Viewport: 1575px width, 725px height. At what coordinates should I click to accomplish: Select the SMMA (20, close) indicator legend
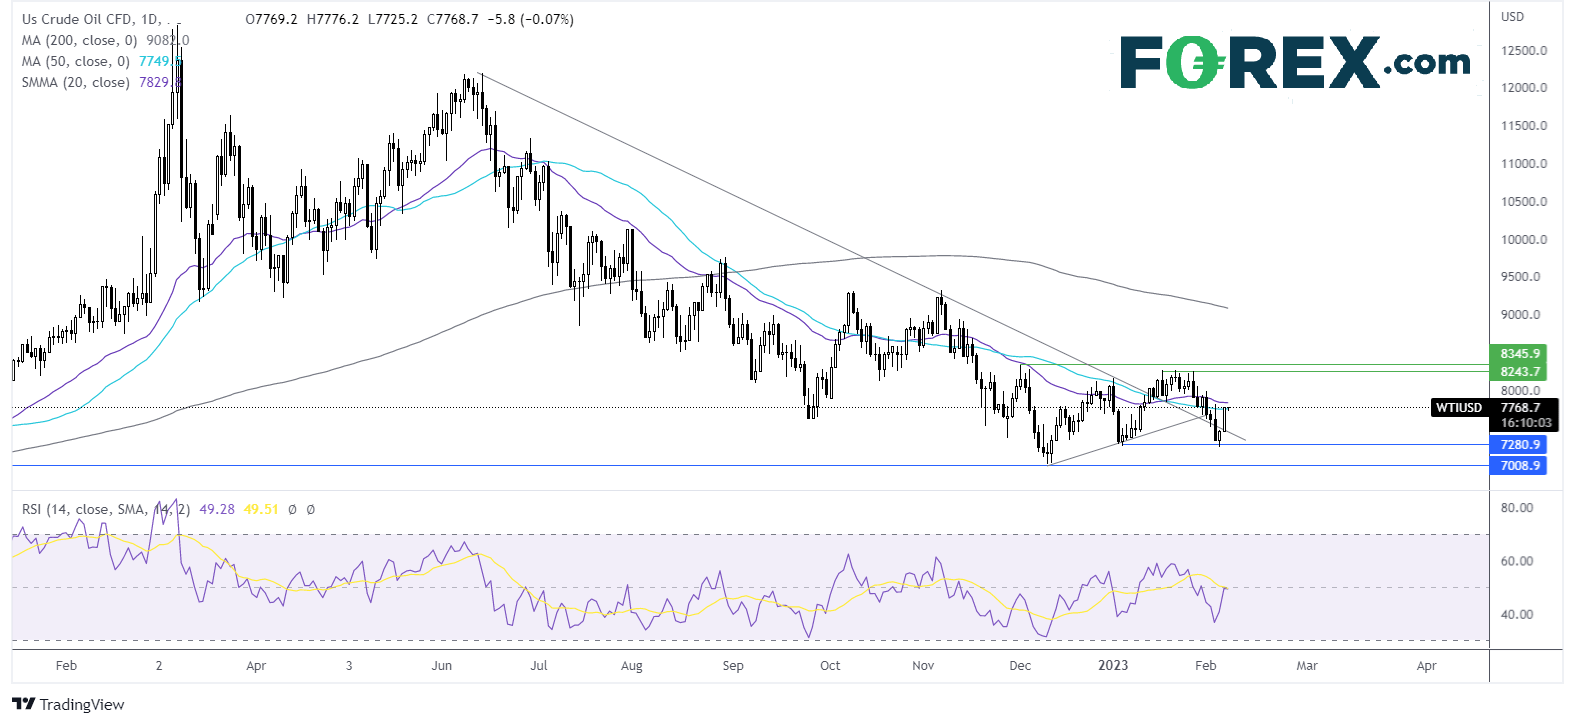(75, 82)
